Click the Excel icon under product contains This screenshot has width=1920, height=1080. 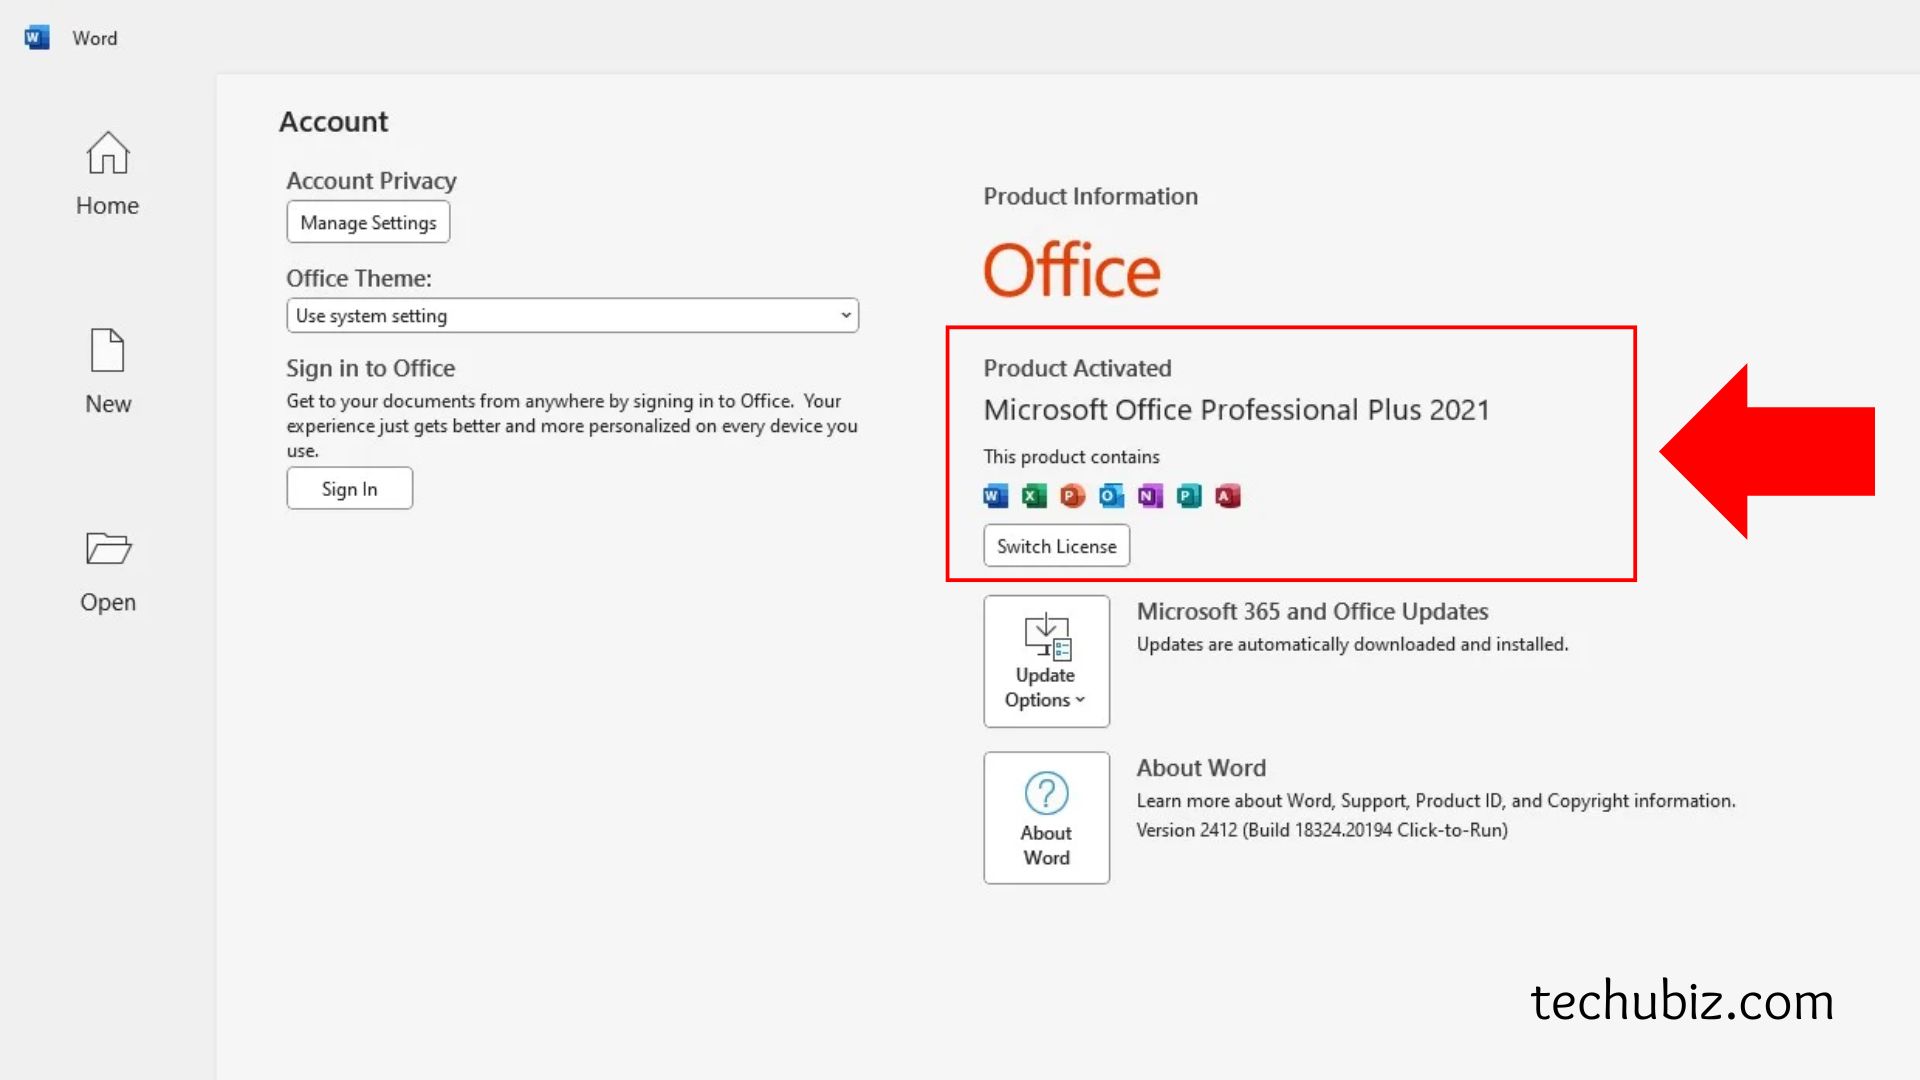tap(1034, 496)
